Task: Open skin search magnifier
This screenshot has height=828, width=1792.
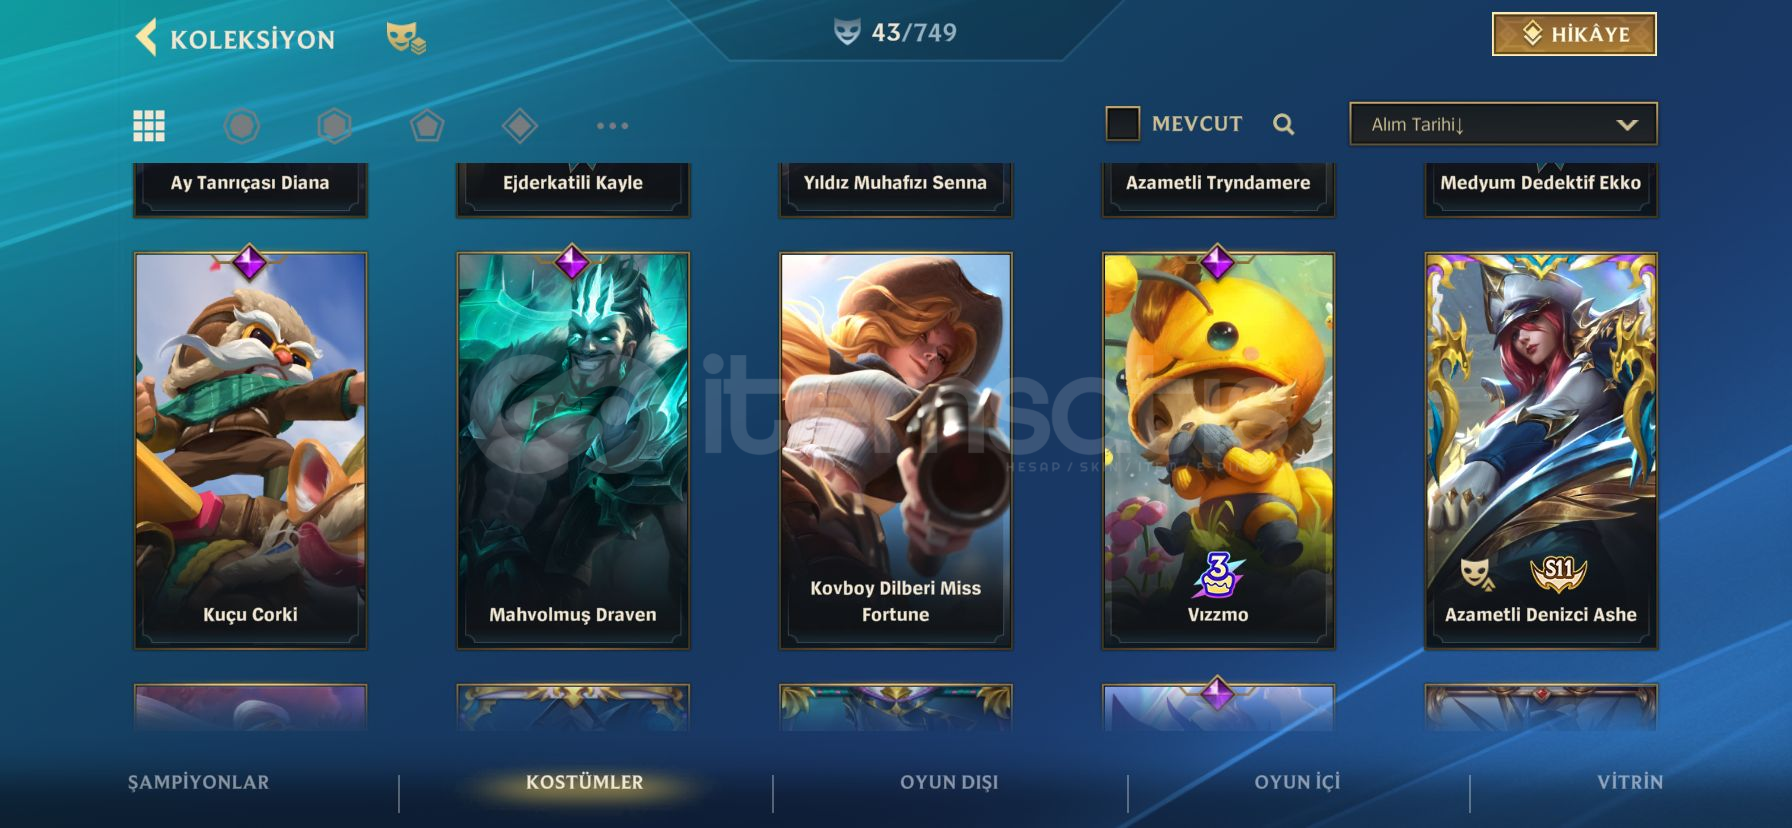Action: coord(1284,124)
